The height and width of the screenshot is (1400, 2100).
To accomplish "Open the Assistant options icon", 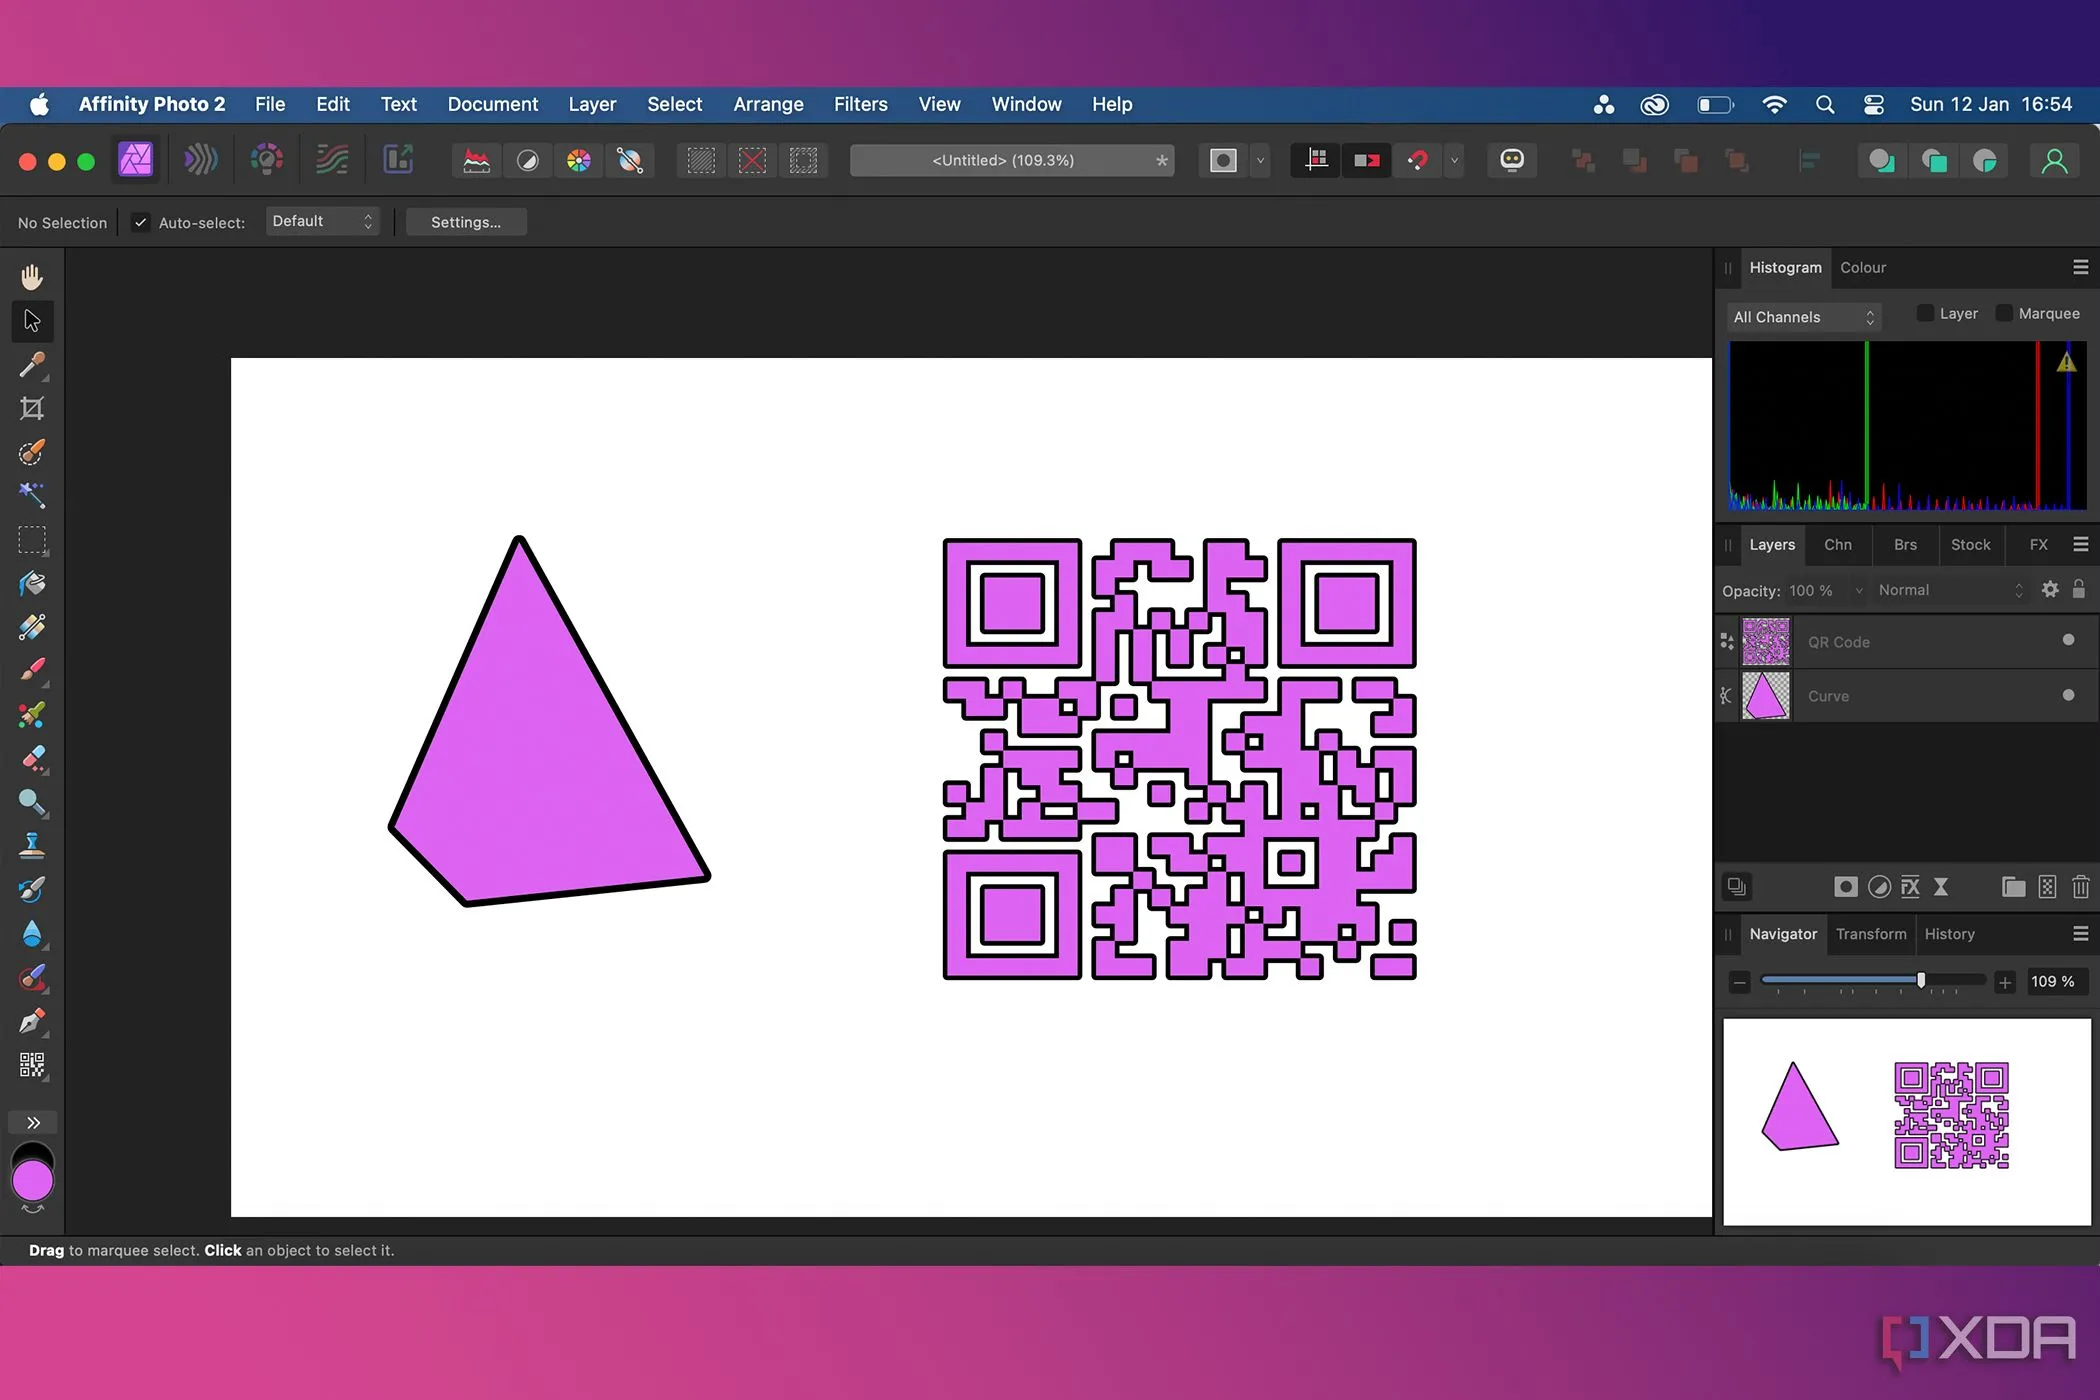I will (x=1512, y=161).
